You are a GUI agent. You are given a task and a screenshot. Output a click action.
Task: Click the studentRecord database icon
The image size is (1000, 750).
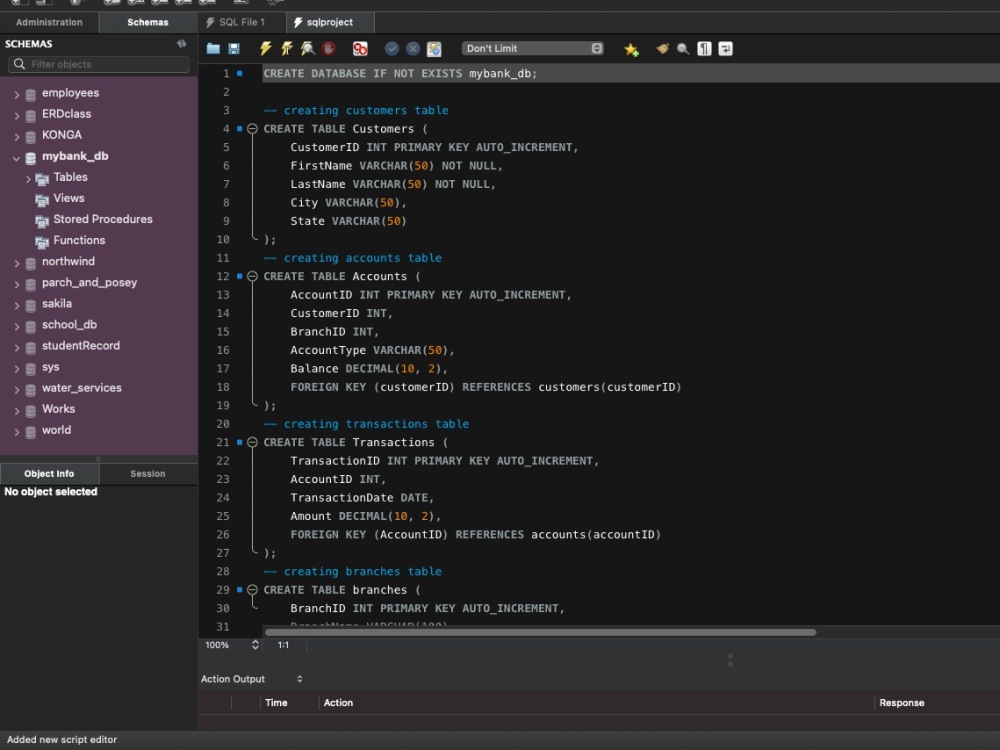pyautogui.click(x=30, y=348)
